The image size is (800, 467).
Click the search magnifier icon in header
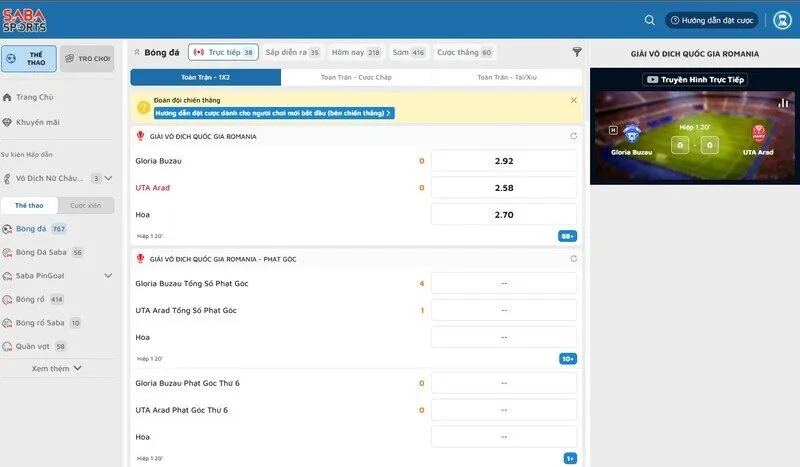pyautogui.click(x=650, y=20)
